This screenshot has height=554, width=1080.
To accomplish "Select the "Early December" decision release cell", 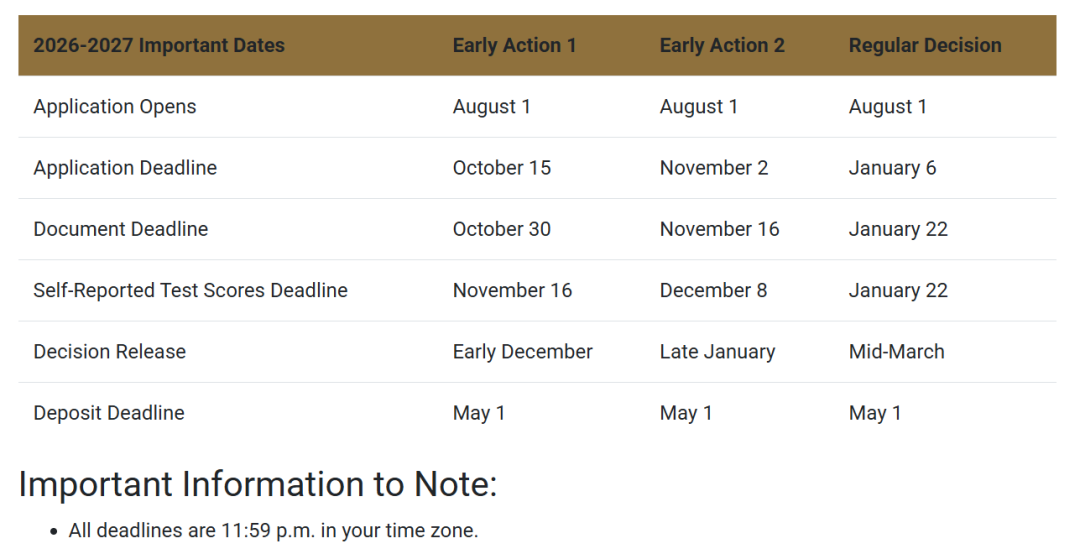I will 522,352.
